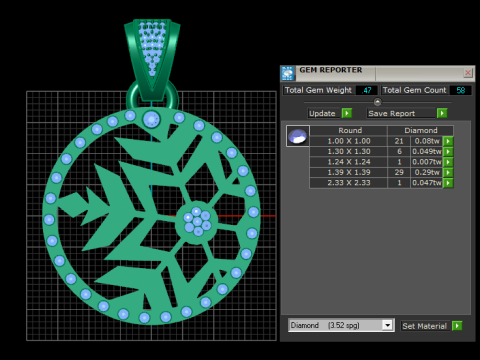This screenshot has height=360, width=480.
Task: Click the Total Gem Count value 58
Action: pos(461,90)
